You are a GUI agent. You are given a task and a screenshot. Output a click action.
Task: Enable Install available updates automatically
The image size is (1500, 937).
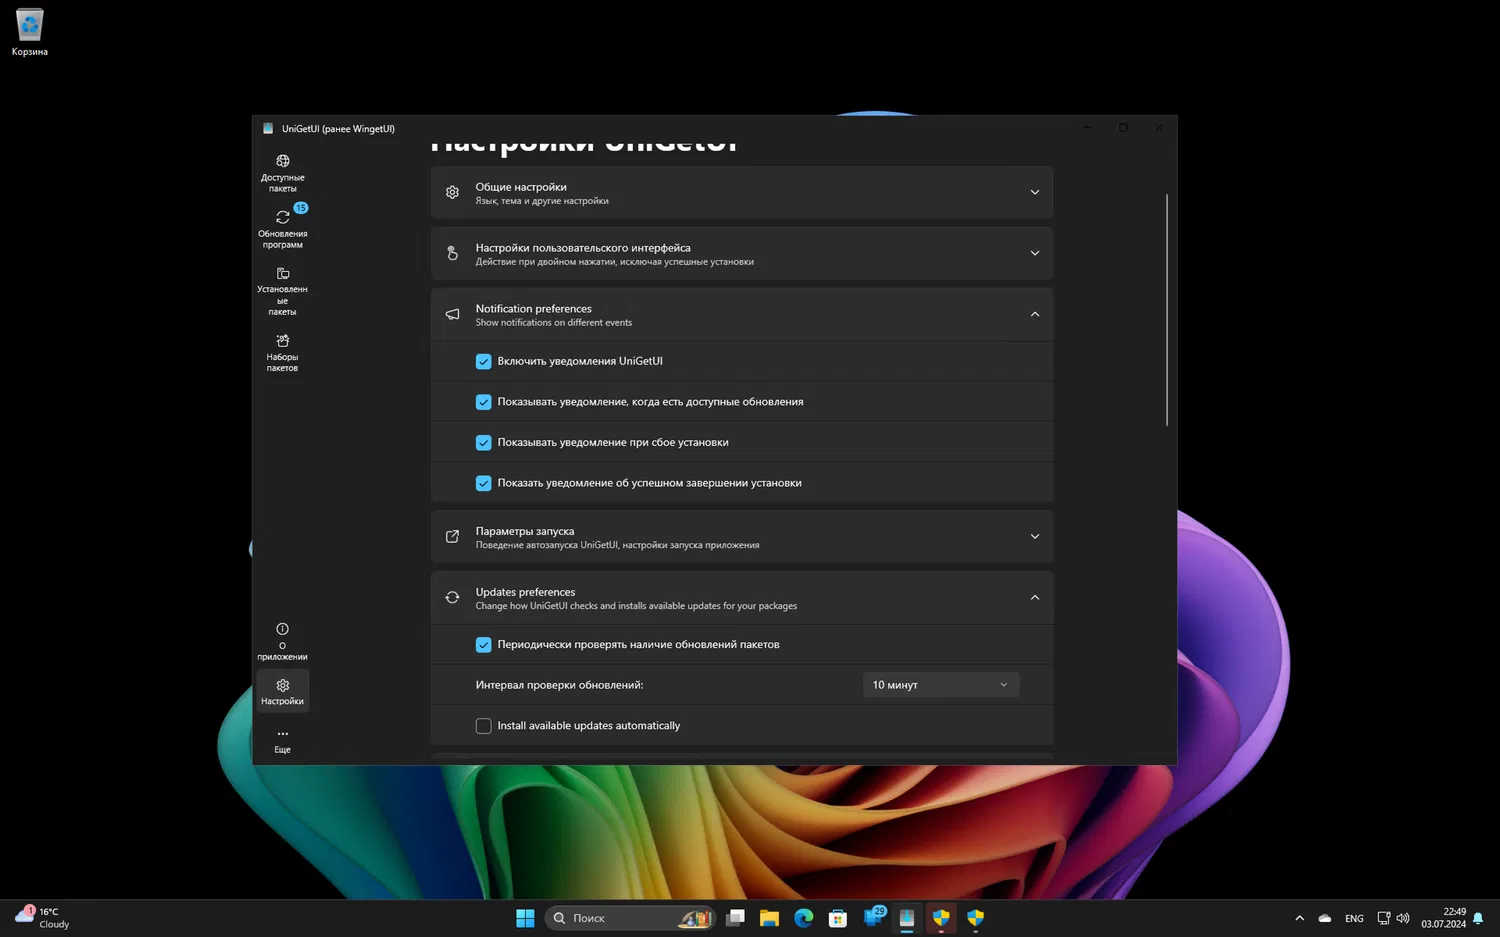pos(483,726)
